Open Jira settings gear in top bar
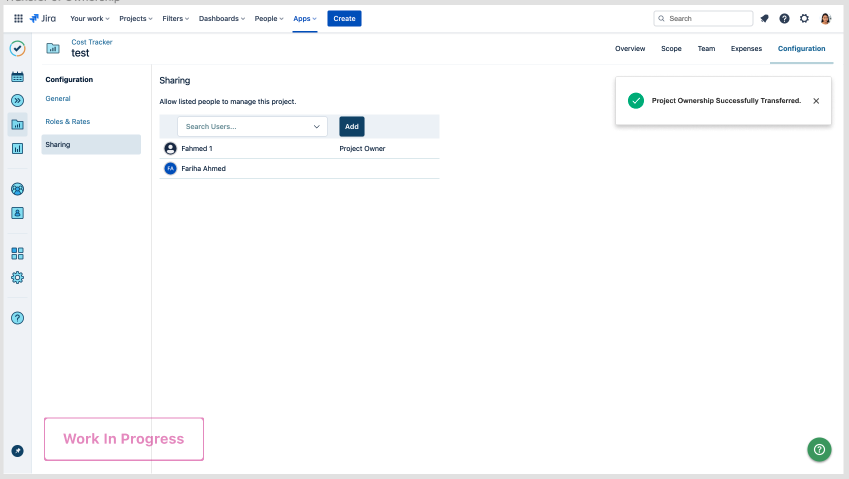 point(804,18)
